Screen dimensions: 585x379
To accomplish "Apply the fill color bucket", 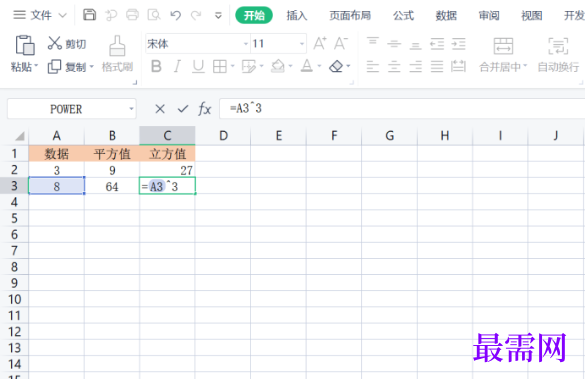I will [x=278, y=66].
